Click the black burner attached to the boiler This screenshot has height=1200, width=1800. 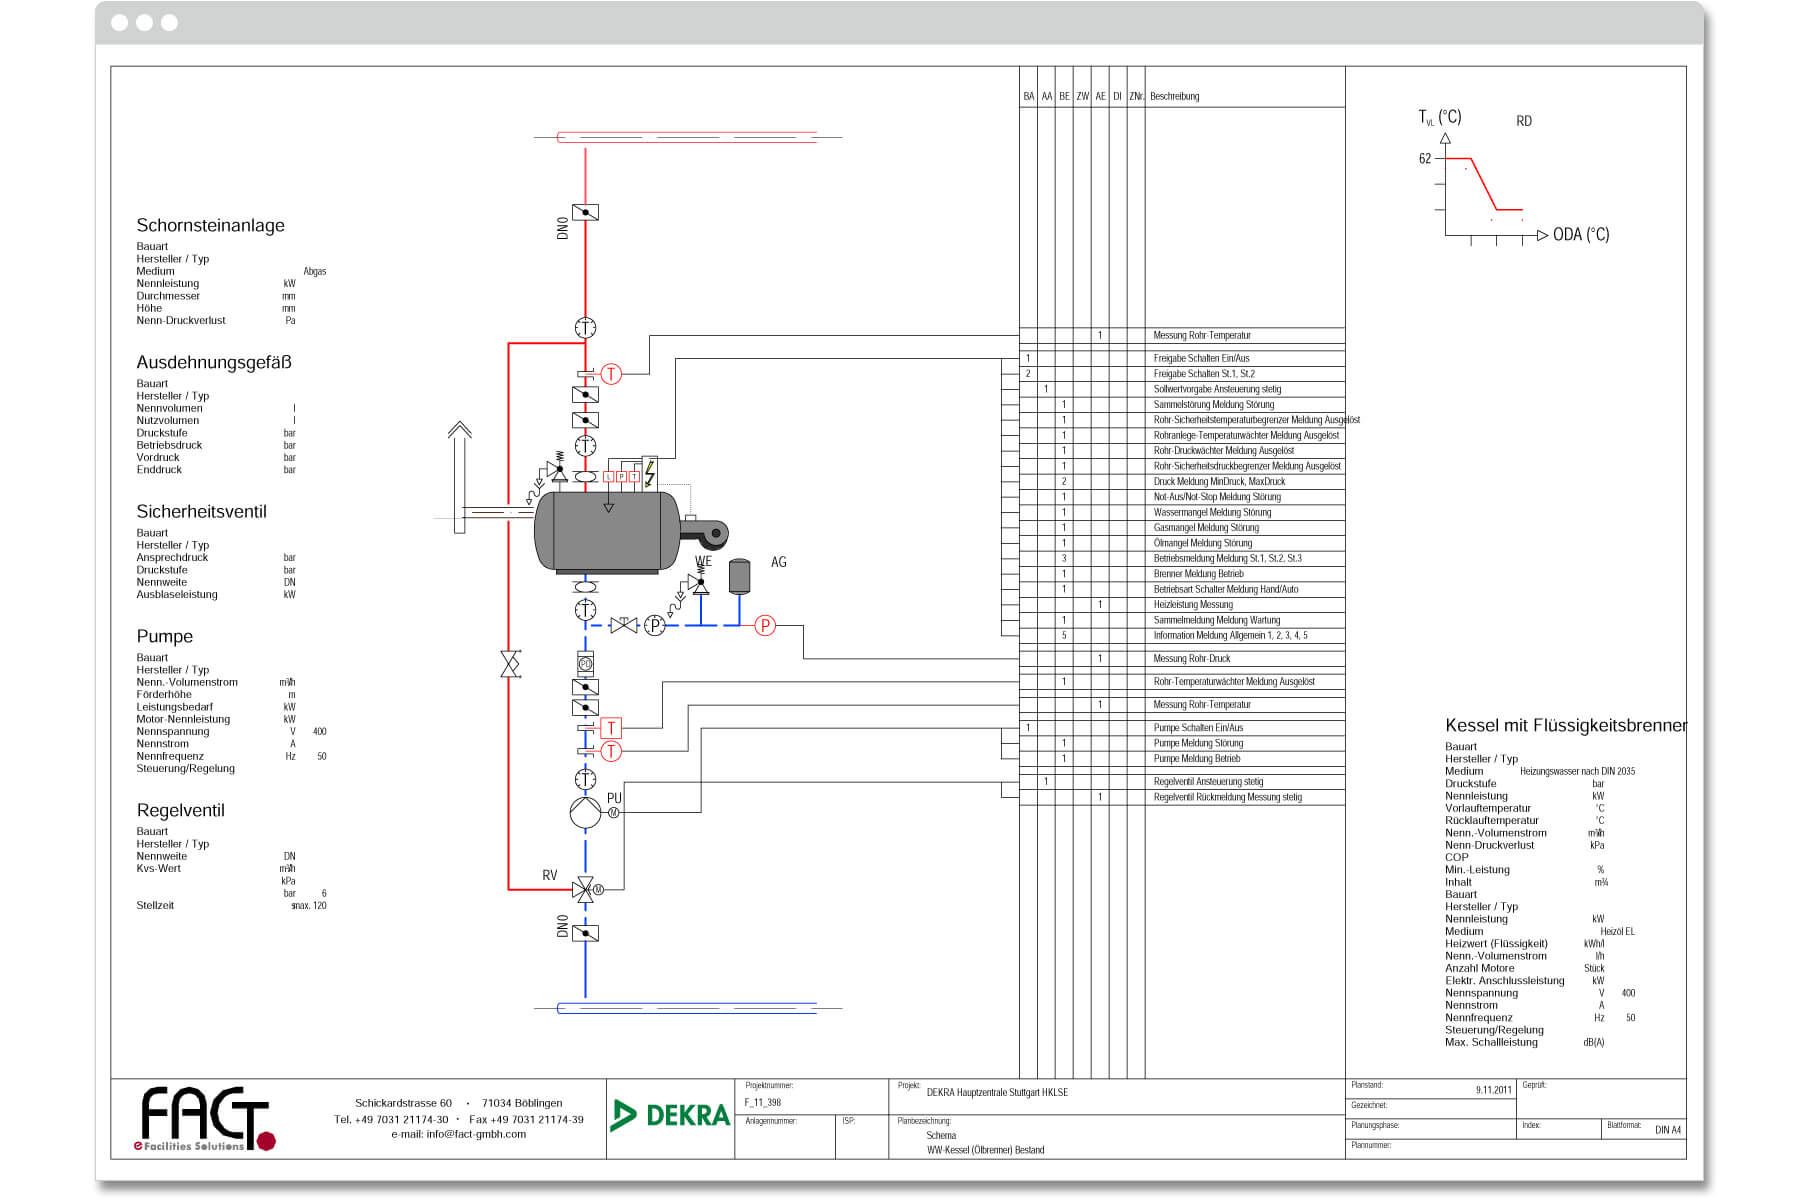[703, 532]
